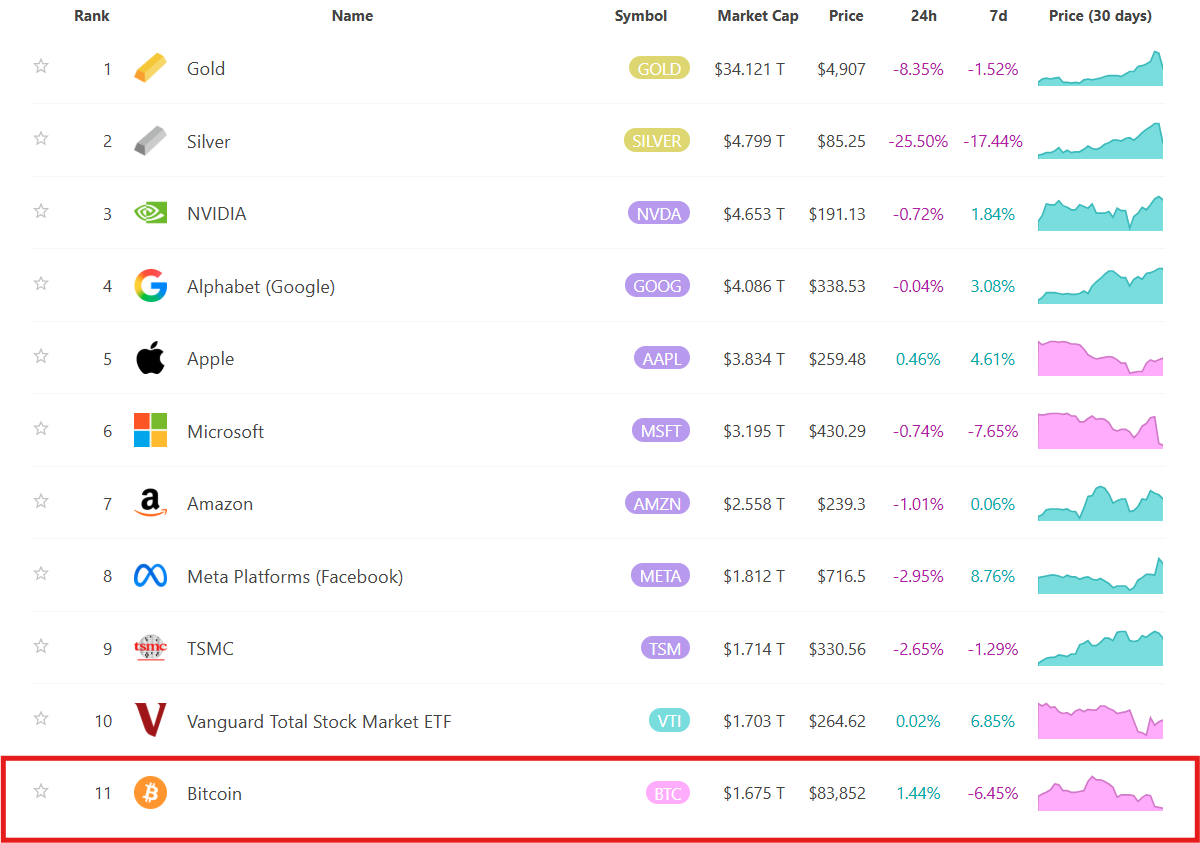This screenshot has height=843, width=1200.
Task: Click Silver's 24h change -25.50%
Action: 918,142
